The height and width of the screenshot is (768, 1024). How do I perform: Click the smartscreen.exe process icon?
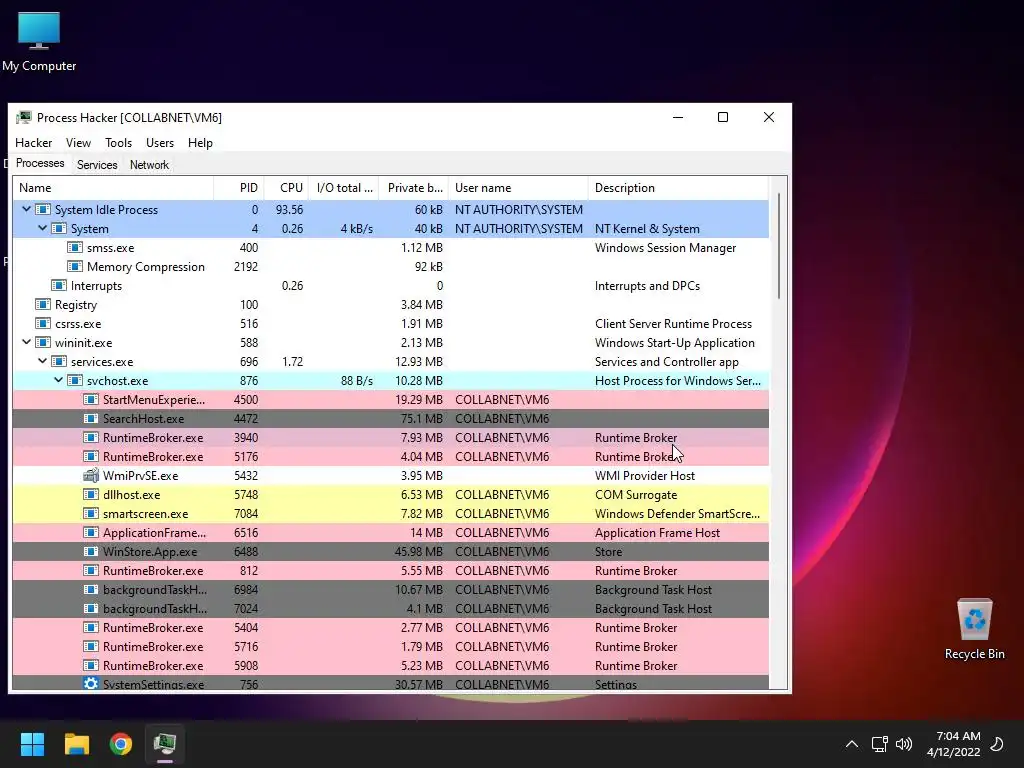coord(91,513)
